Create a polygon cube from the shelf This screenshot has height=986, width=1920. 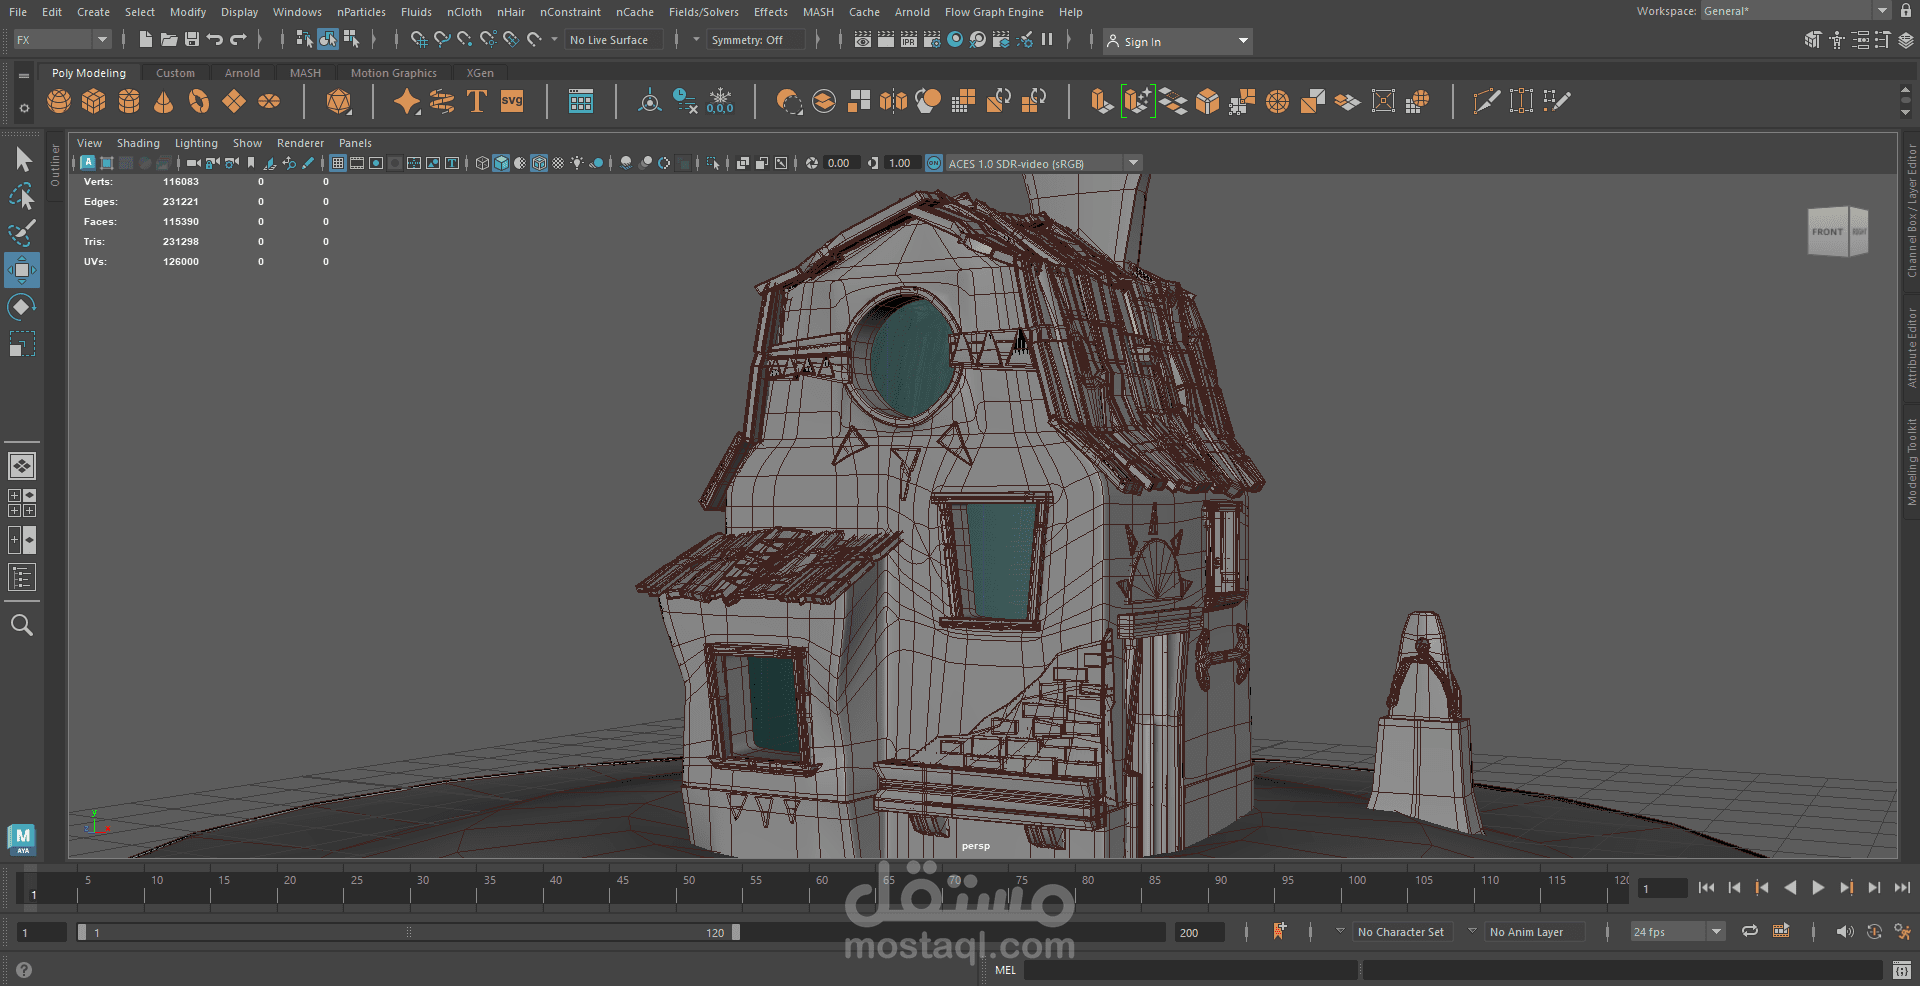coord(94,101)
